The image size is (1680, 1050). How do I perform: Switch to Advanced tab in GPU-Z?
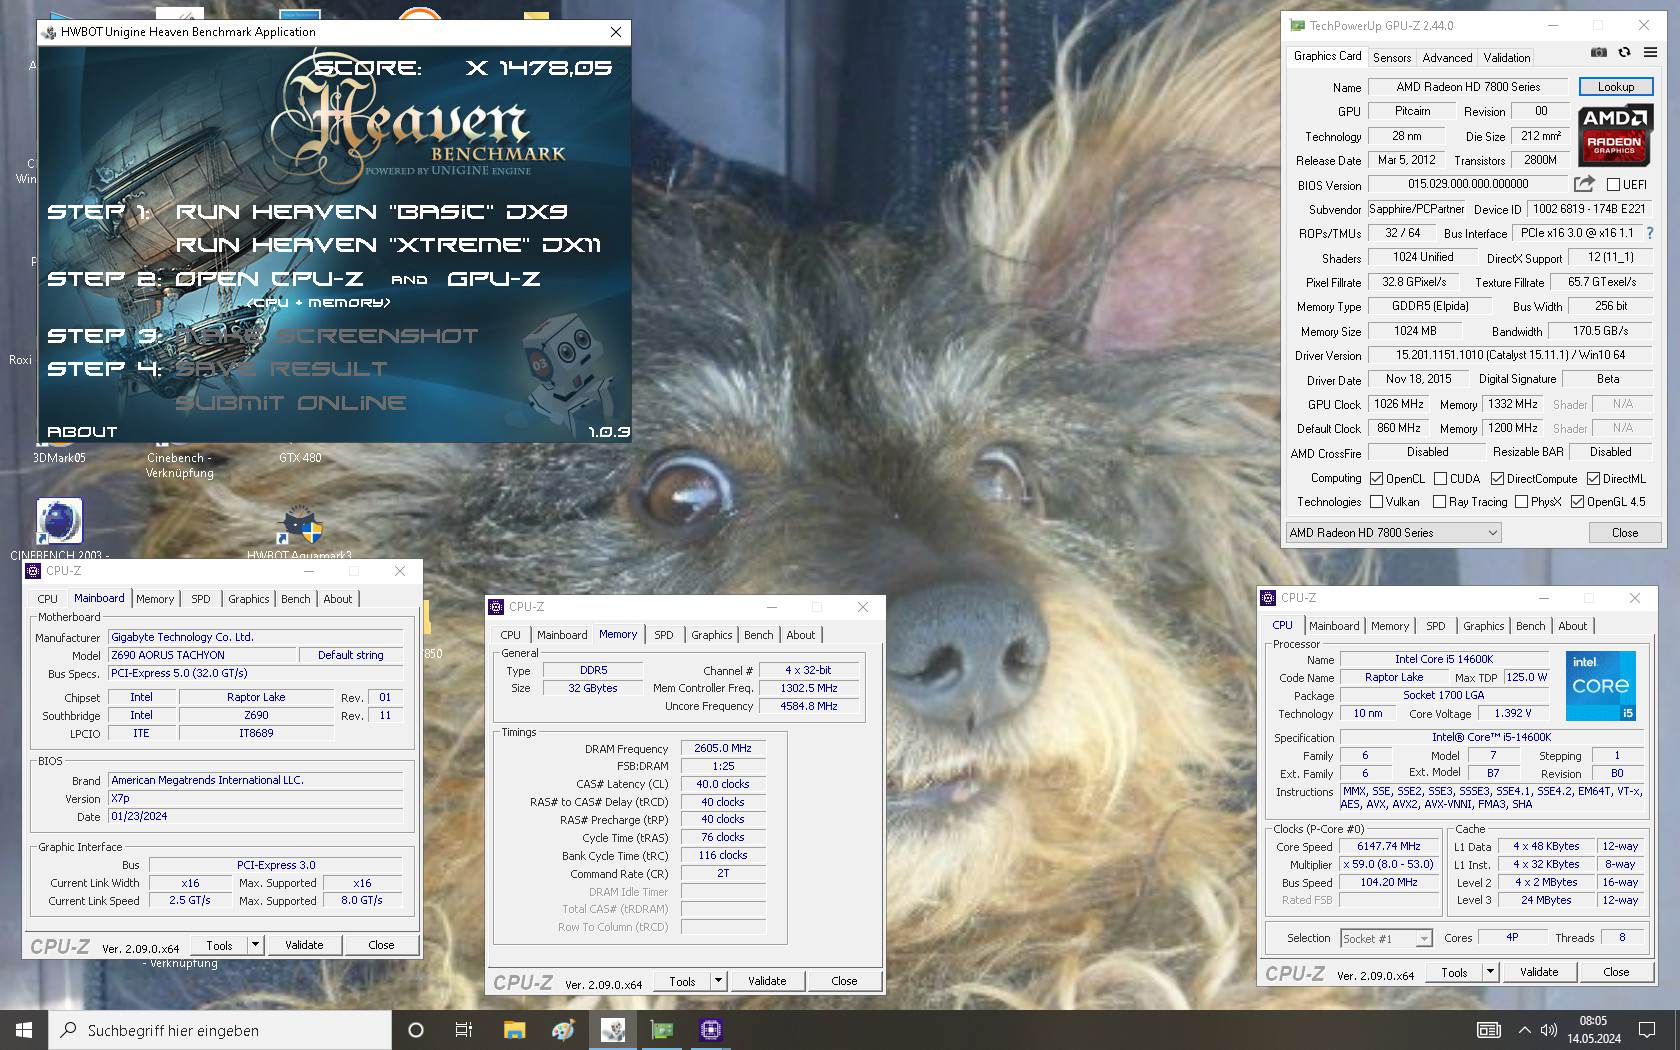point(1447,58)
